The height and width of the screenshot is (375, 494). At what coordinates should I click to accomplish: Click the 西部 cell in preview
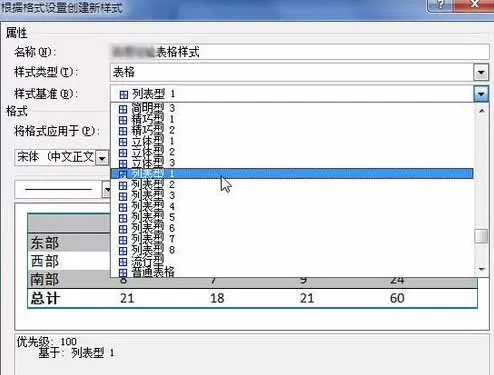click(45, 261)
